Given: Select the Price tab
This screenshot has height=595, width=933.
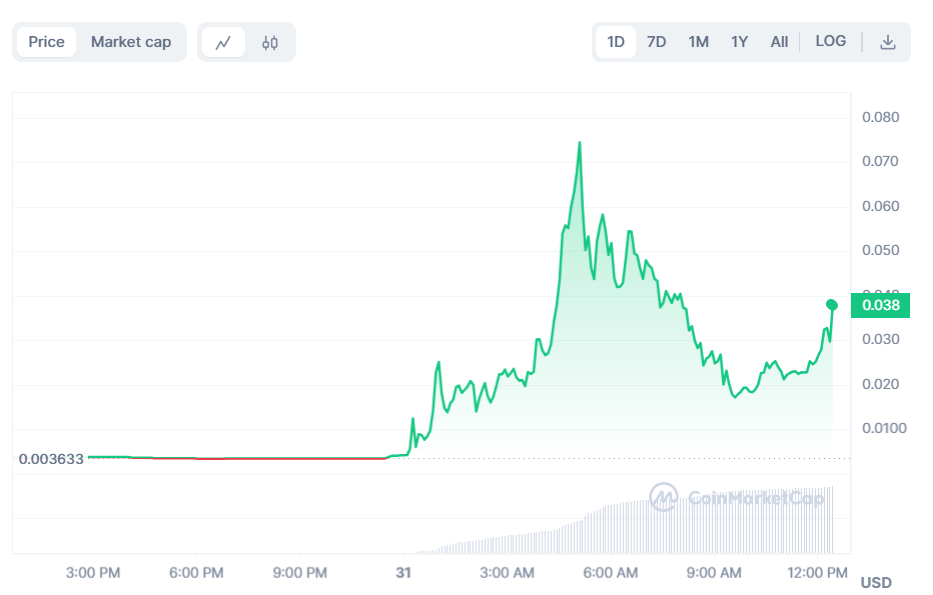Looking at the screenshot, I should point(46,42).
